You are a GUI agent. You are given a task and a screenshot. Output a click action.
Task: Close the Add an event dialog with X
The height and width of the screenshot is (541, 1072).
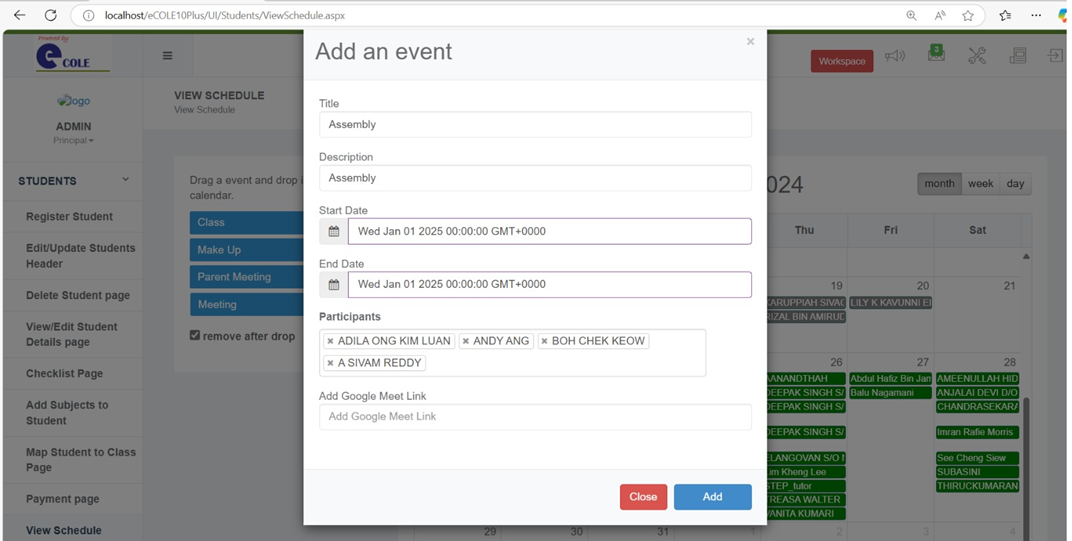coord(750,42)
